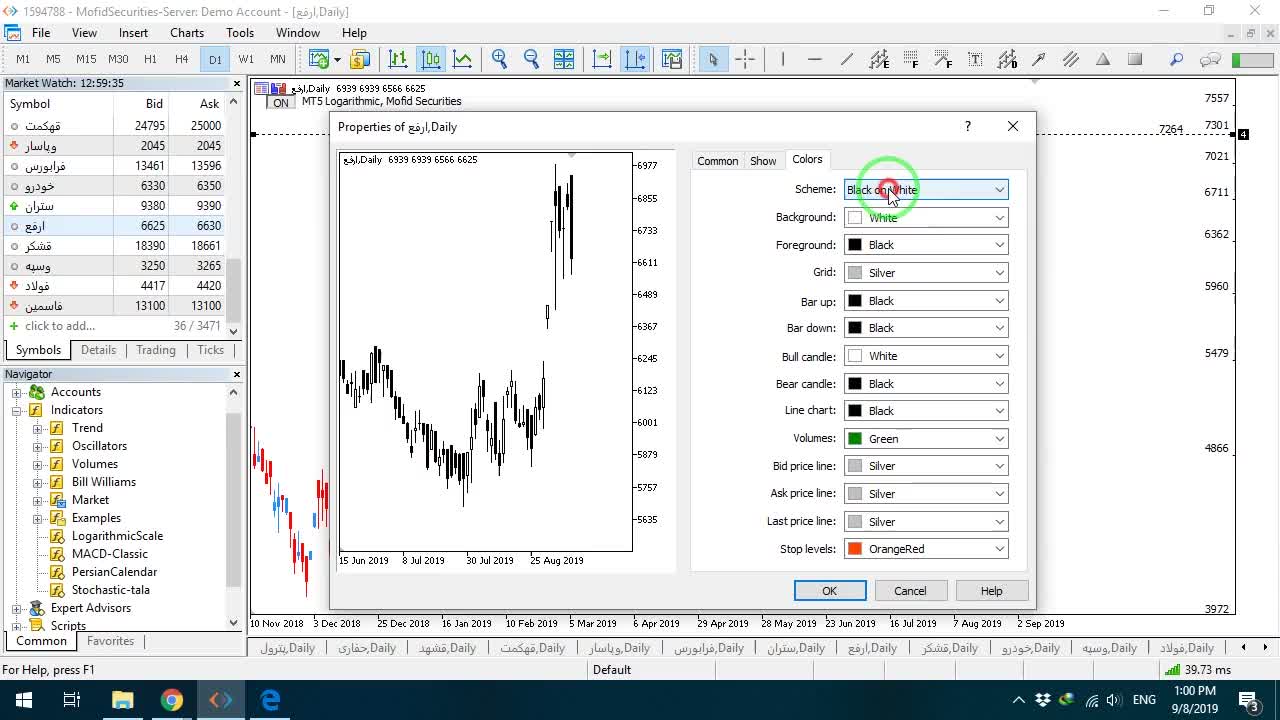Open Chrome from the Windows taskbar
Image resolution: width=1280 pixels, height=720 pixels.
point(172,700)
